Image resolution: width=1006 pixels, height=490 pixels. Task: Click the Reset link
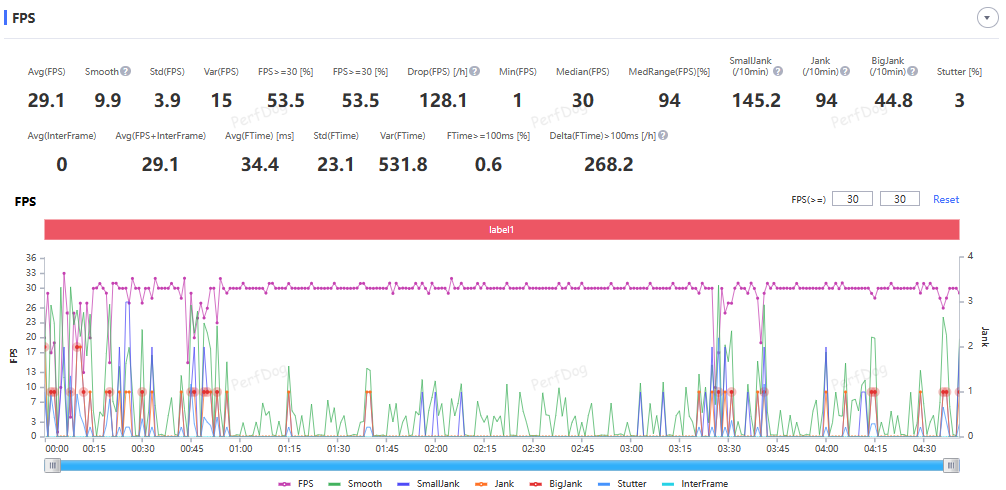[x=946, y=199]
